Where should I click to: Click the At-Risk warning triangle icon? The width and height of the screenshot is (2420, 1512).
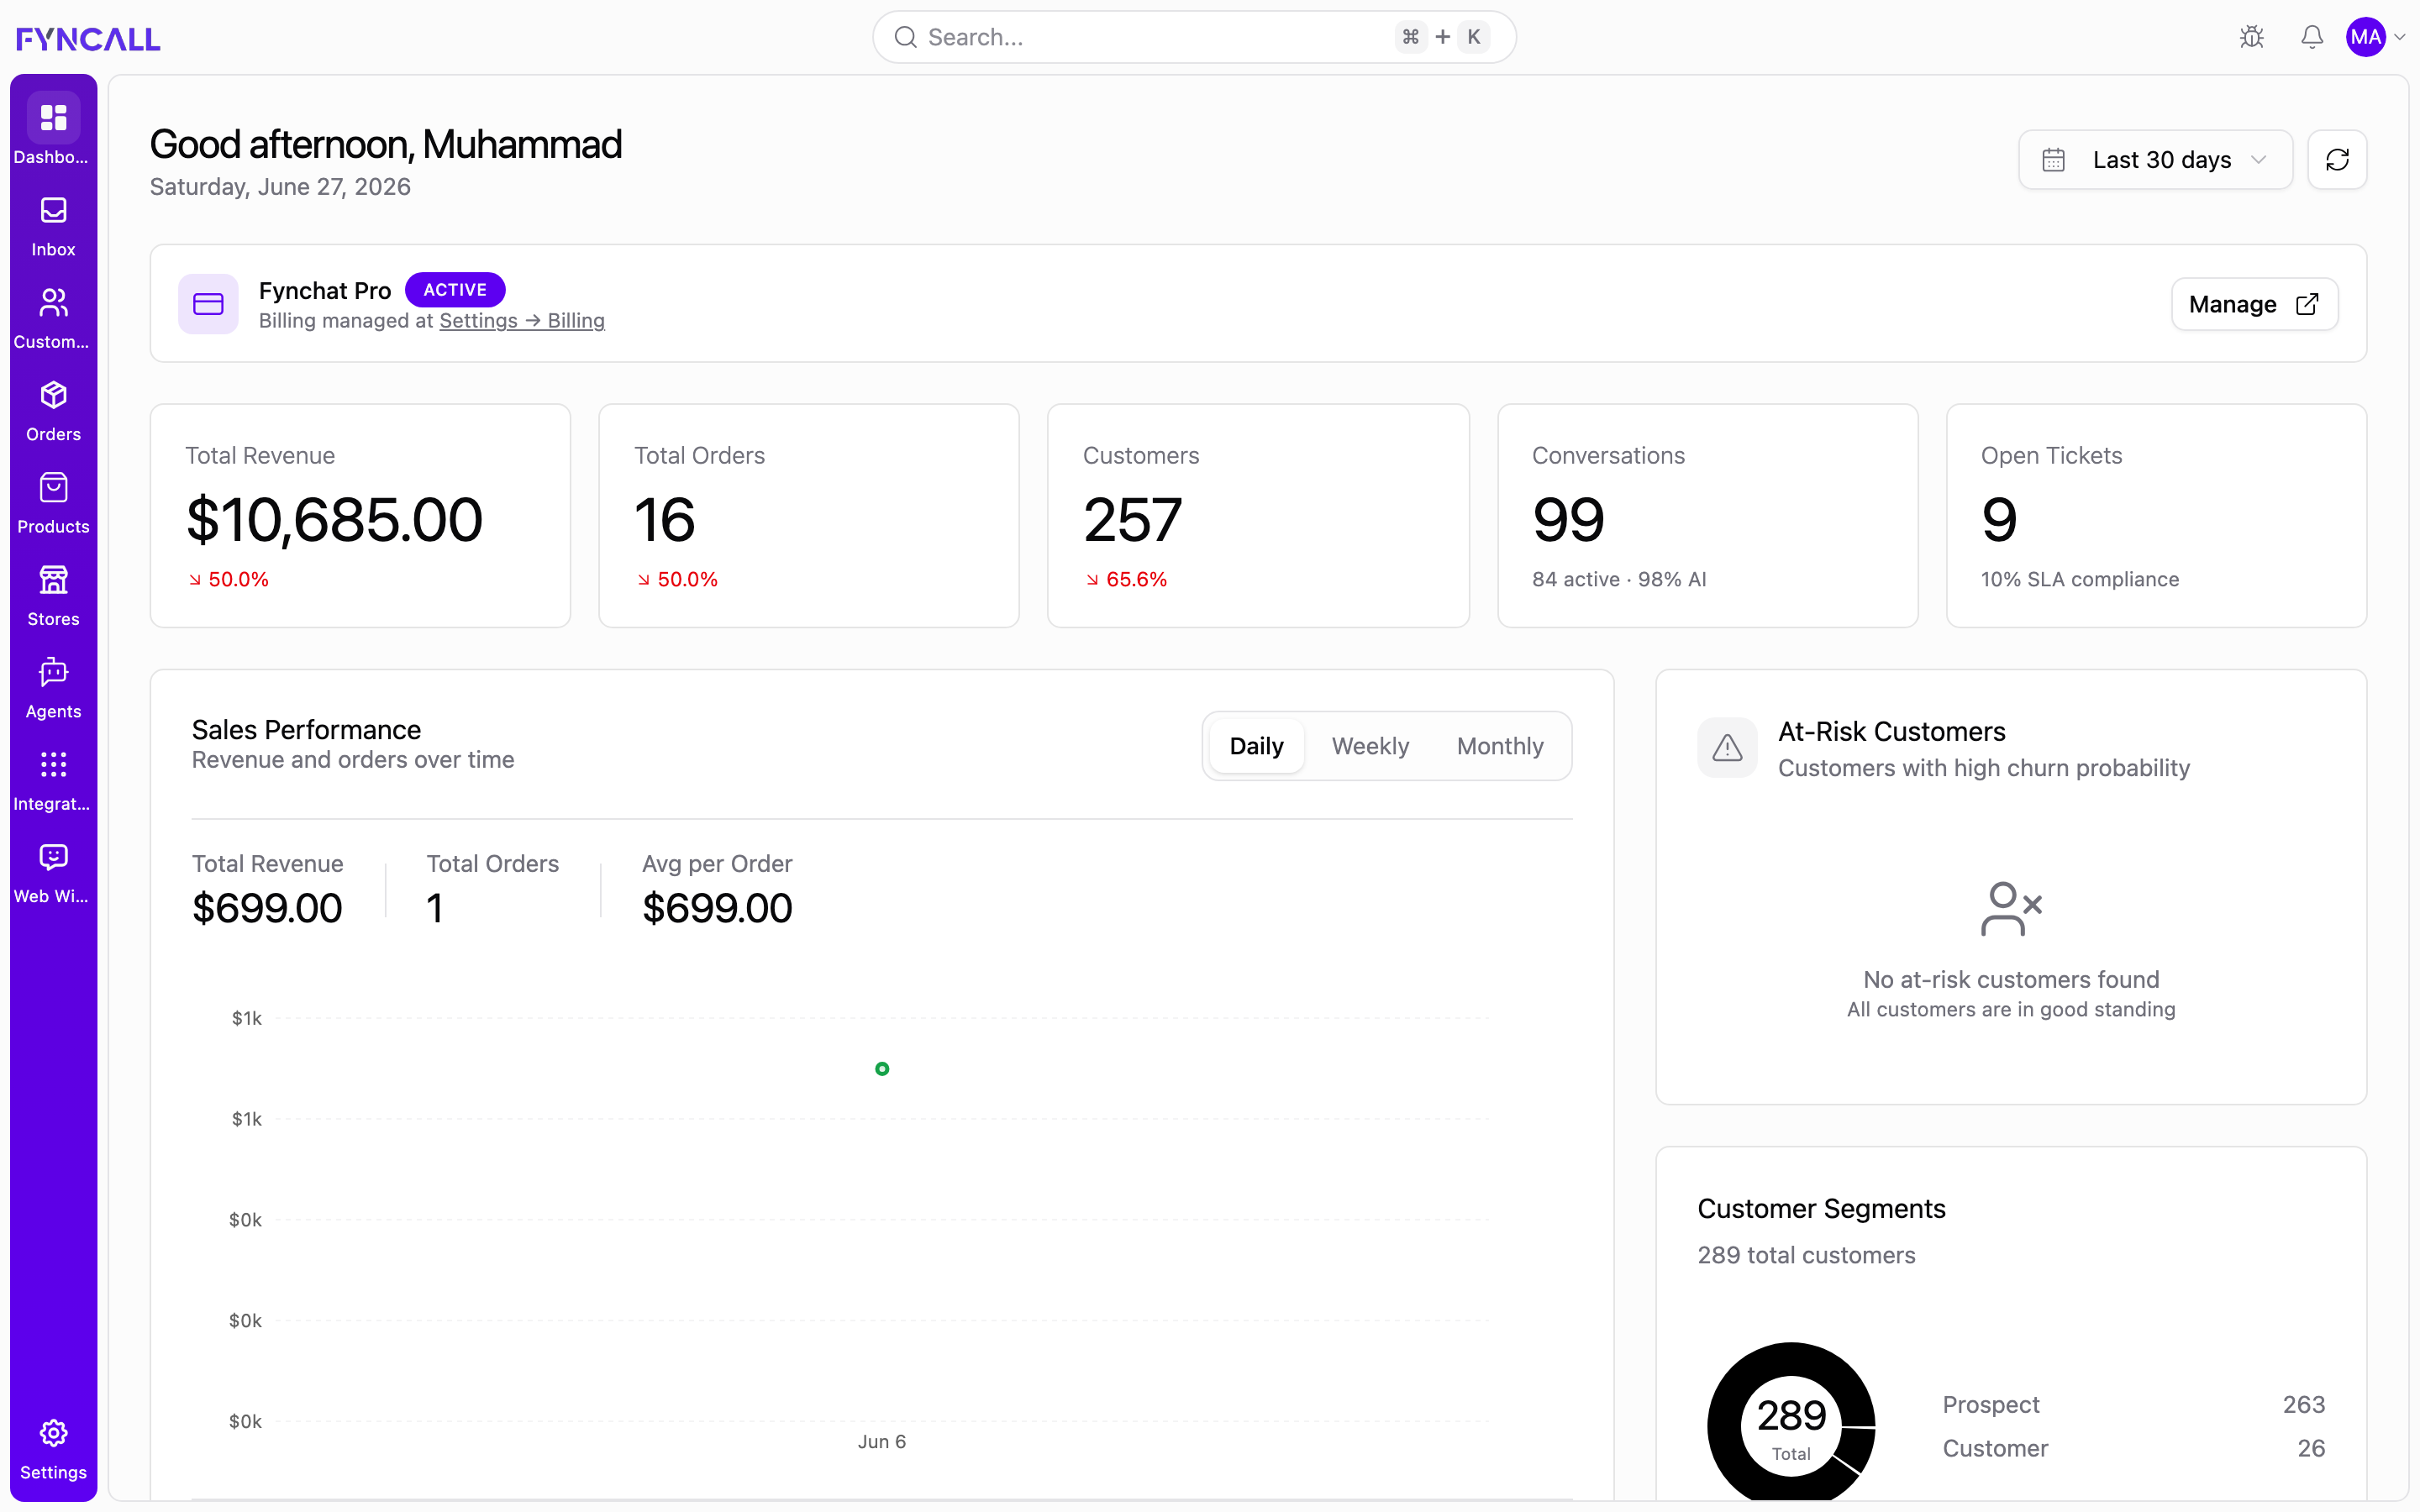[x=1727, y=747]
